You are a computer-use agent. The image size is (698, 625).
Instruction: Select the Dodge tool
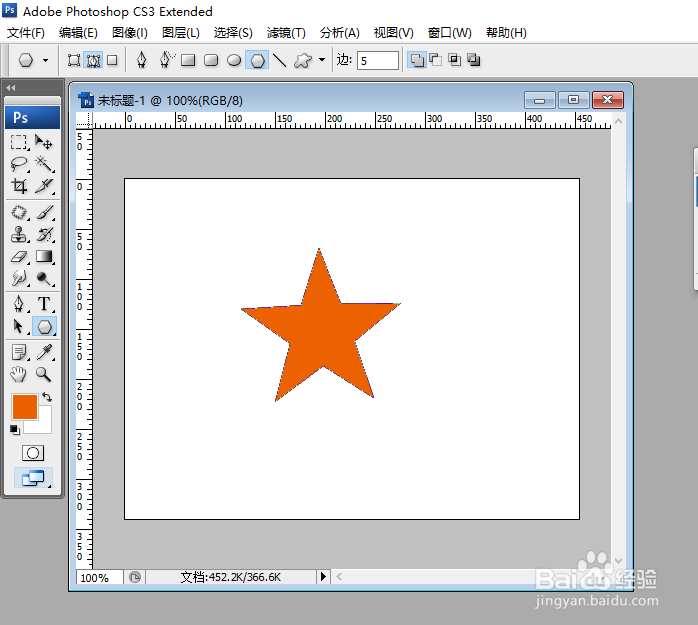click(x=44, y=278)
